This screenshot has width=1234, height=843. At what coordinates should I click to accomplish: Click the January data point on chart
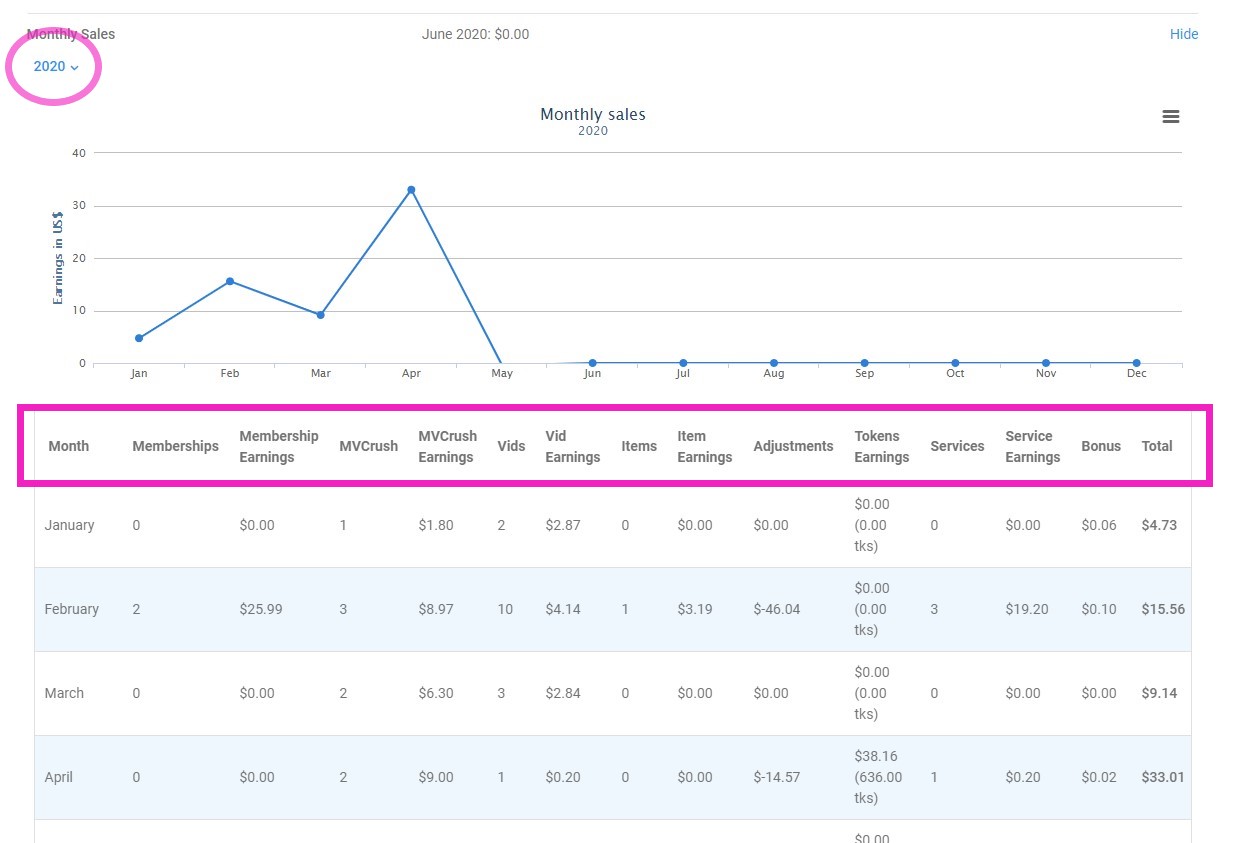click(x=139, y=338)
